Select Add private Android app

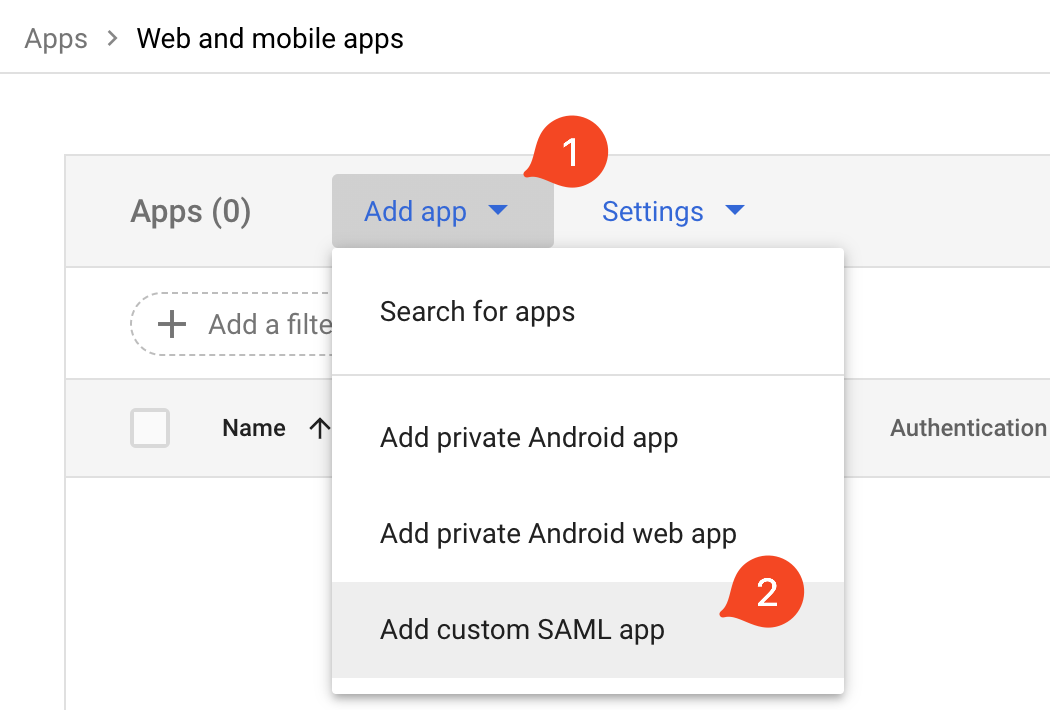529,438
